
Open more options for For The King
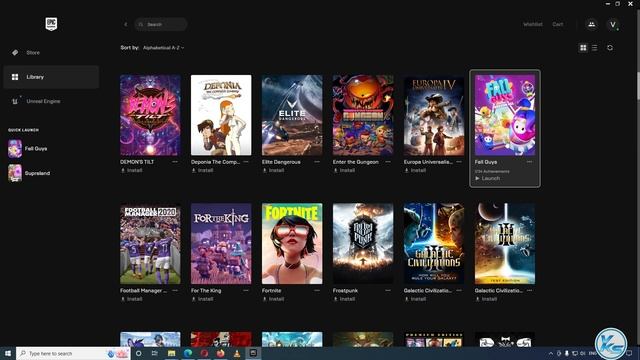[x=246, y=291]
